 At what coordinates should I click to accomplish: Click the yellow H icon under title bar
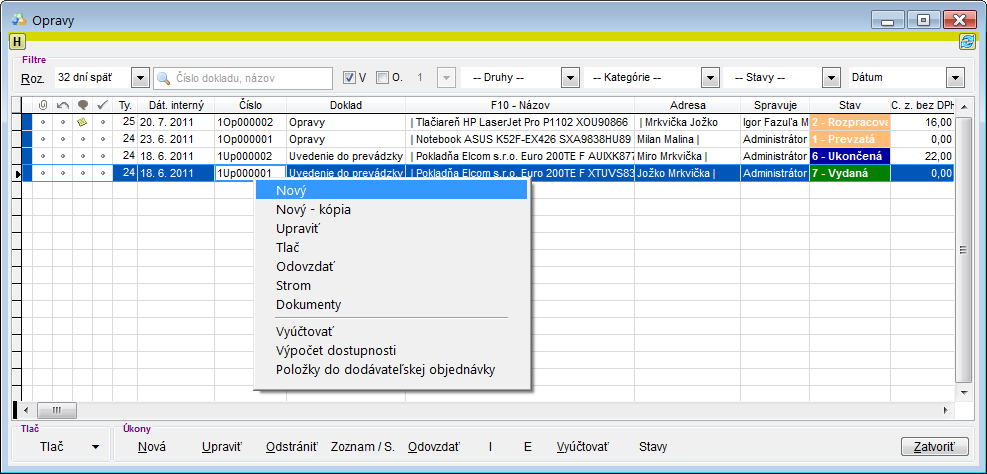click(x=17, y=41)
